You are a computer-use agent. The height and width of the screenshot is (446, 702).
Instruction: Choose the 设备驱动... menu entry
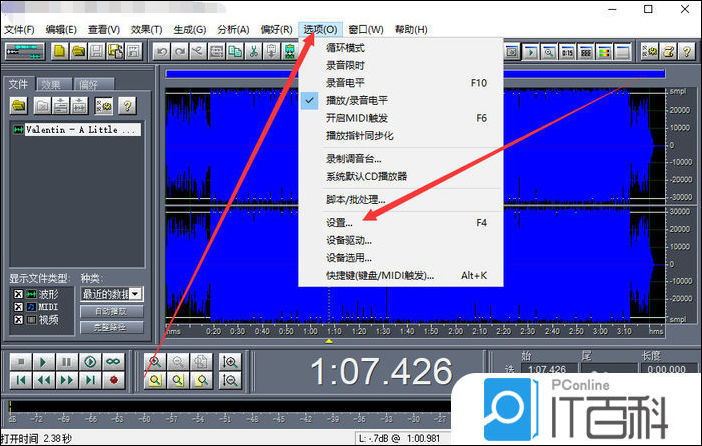click(x=401, y=240)
